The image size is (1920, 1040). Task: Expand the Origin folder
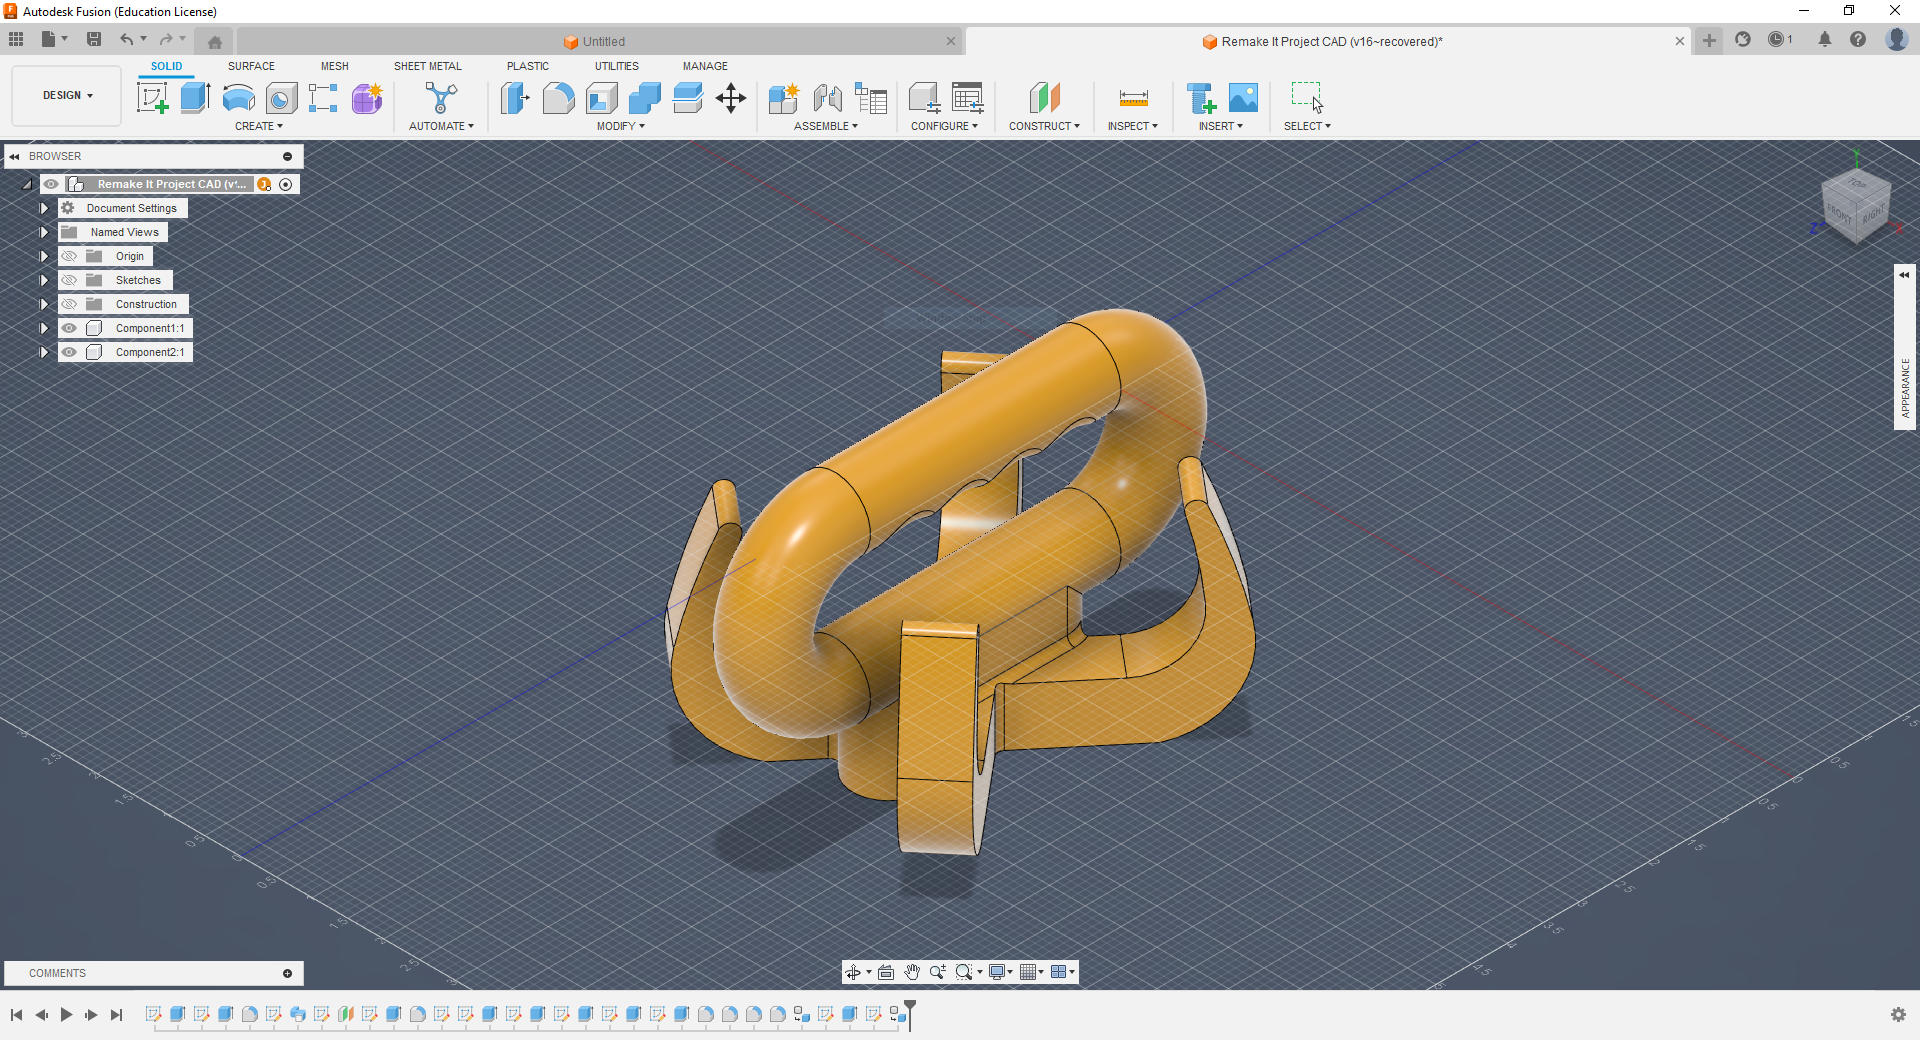tap(44, 256)
